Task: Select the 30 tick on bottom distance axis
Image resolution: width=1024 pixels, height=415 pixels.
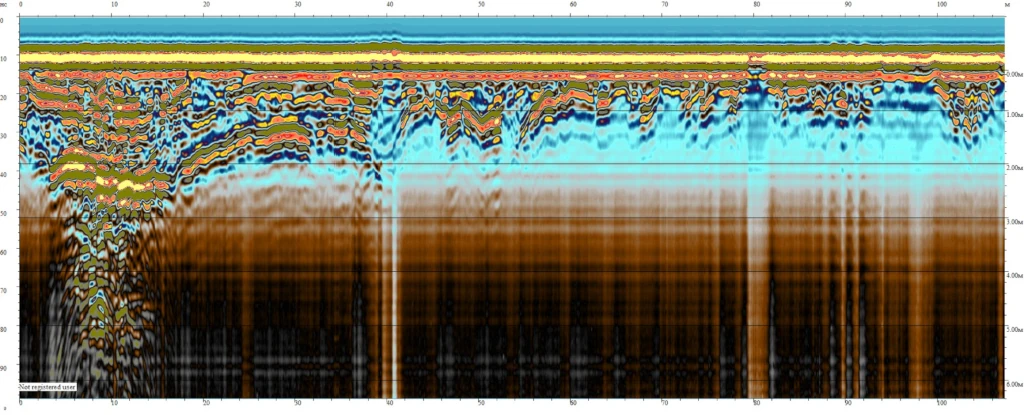Action: click(297, 404)
